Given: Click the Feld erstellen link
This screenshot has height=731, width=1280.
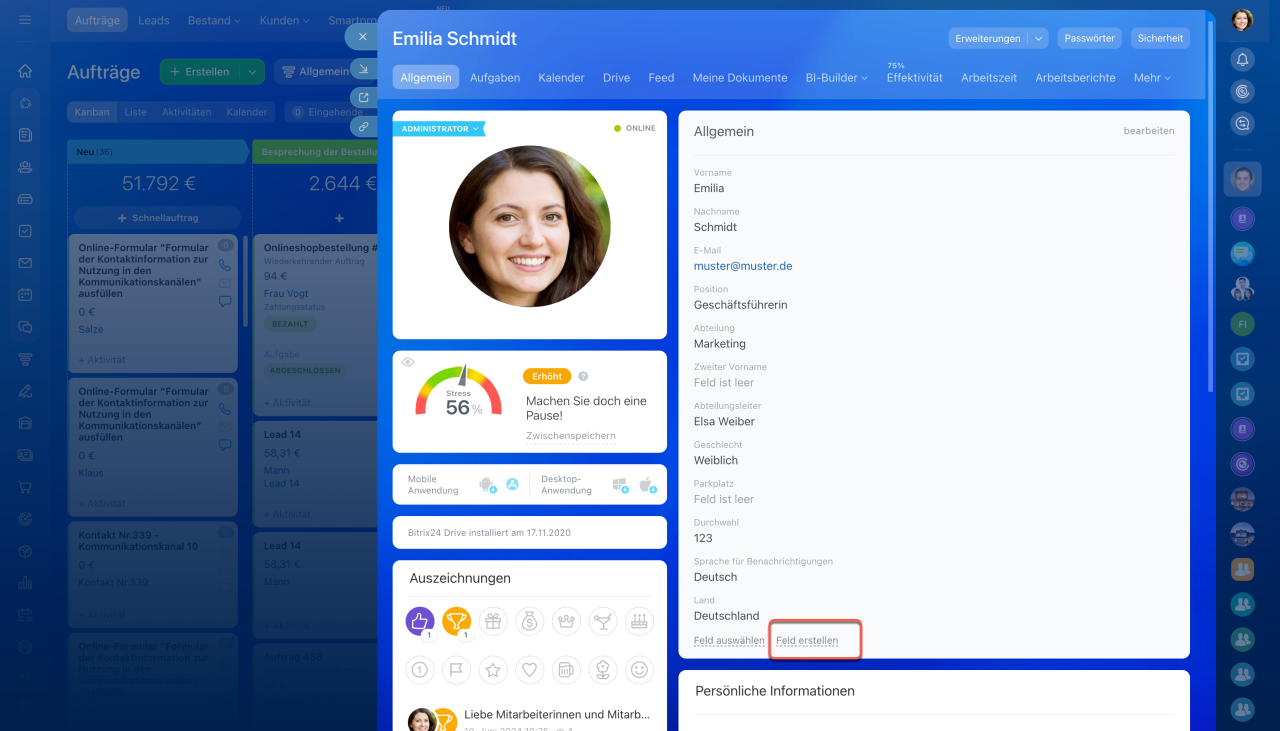Looking at the screenshot, I should pyautogui.click(x=807, y=640).
